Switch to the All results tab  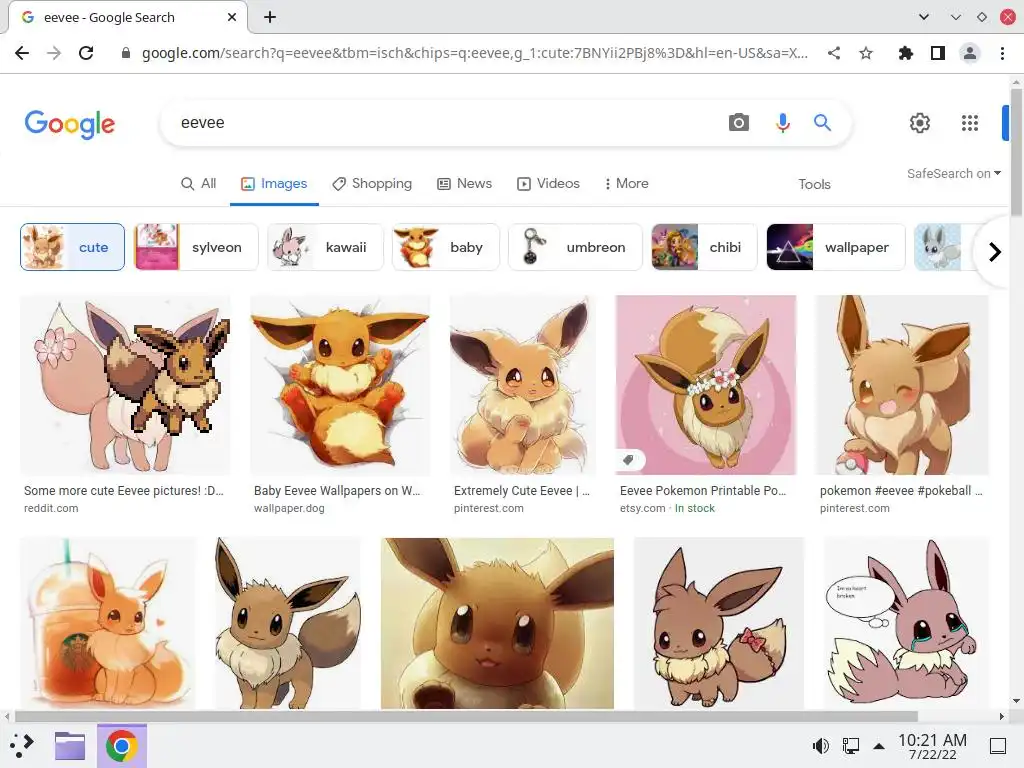[199, 184]
